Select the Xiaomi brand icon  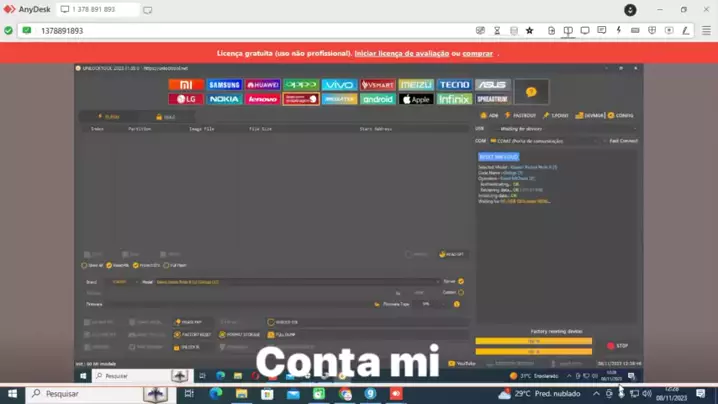click(x=186, y=86)
